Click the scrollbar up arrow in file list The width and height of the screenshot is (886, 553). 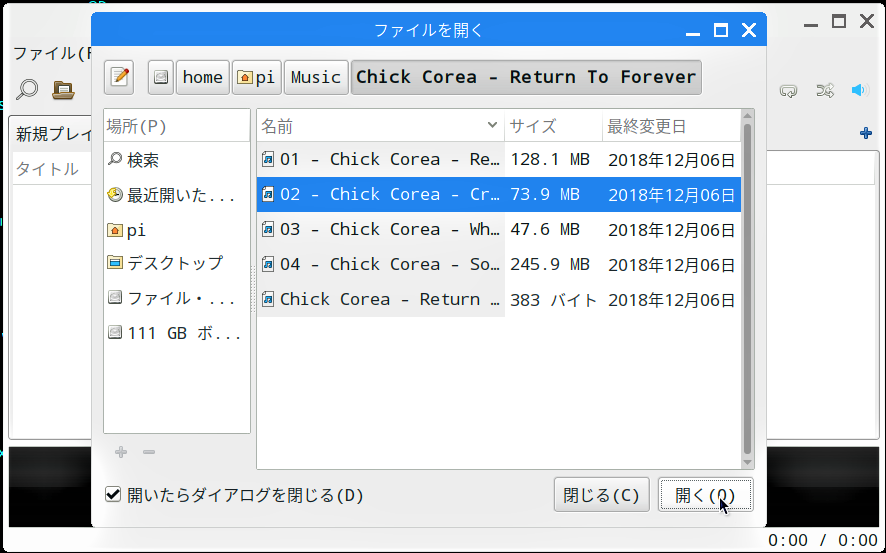(748, 116)
